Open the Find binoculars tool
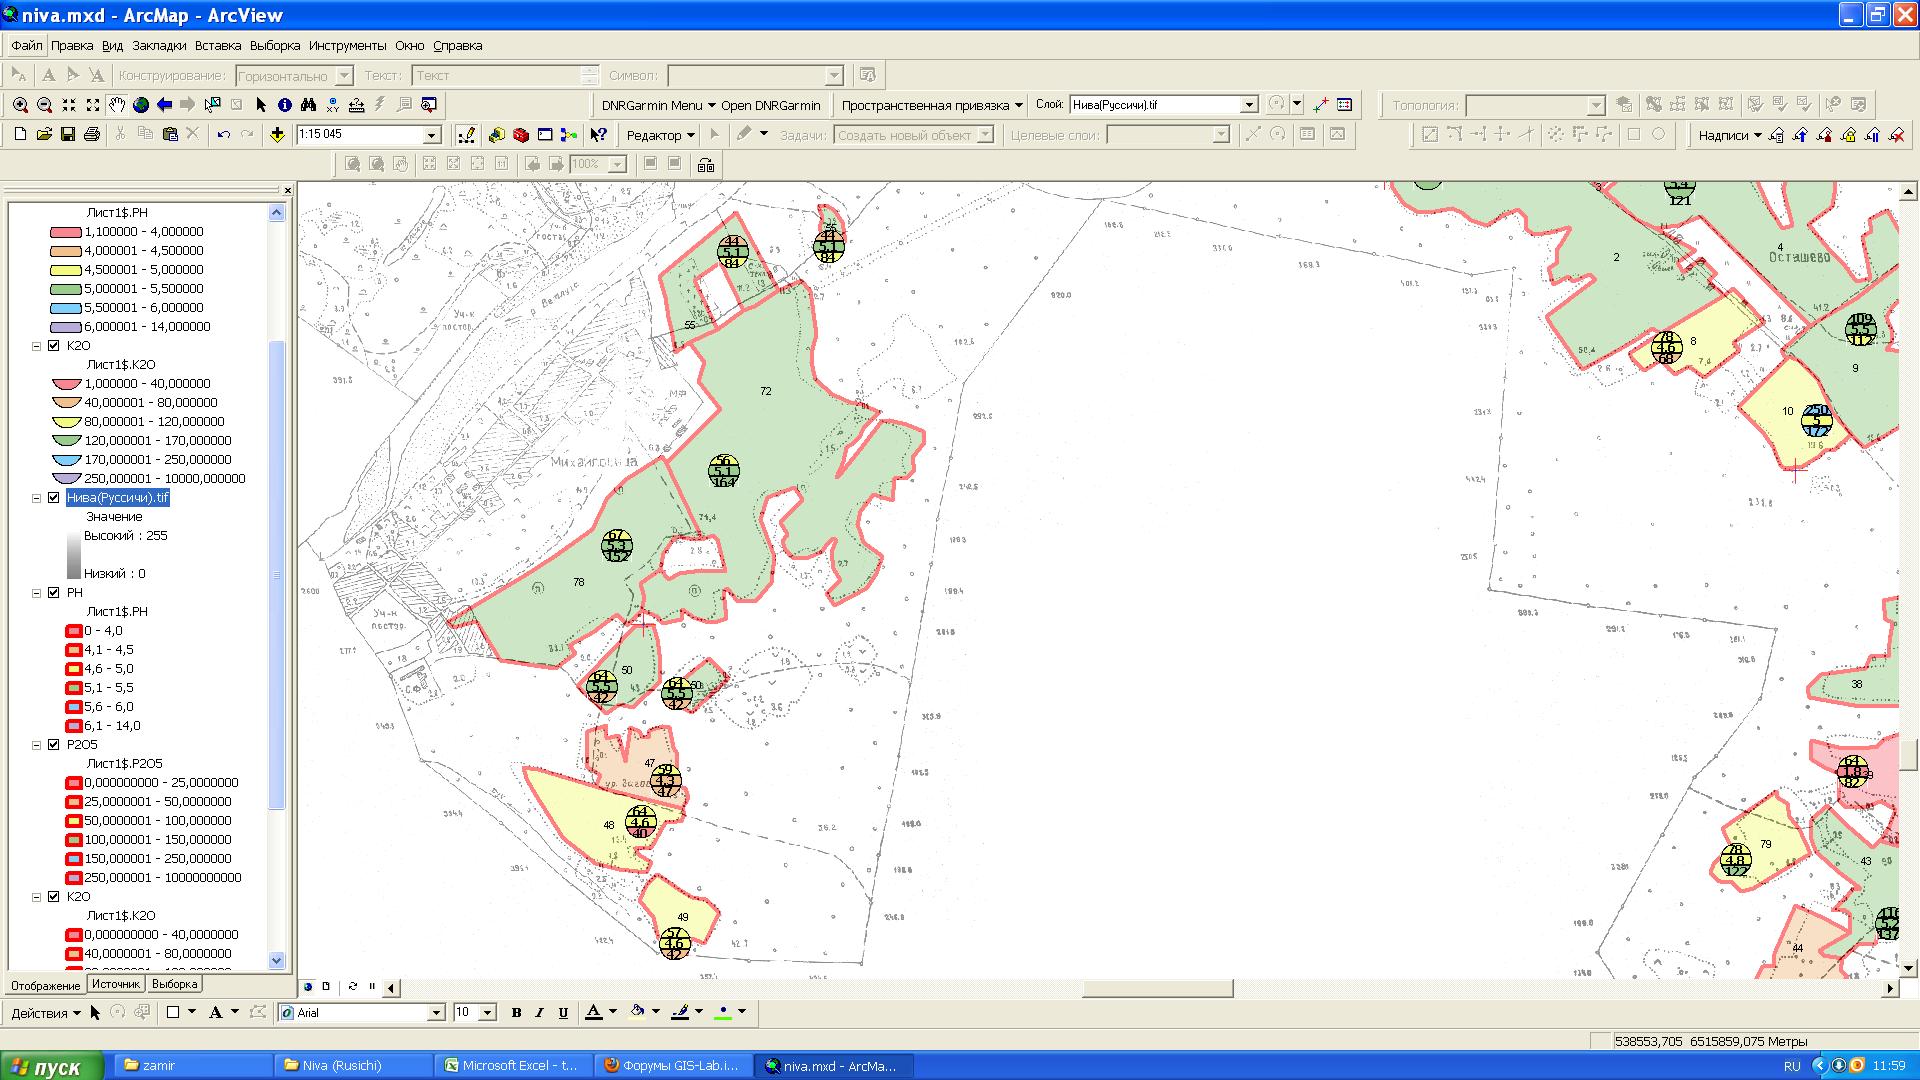This screenshot has height=1080, width=1920. [309, 105]
